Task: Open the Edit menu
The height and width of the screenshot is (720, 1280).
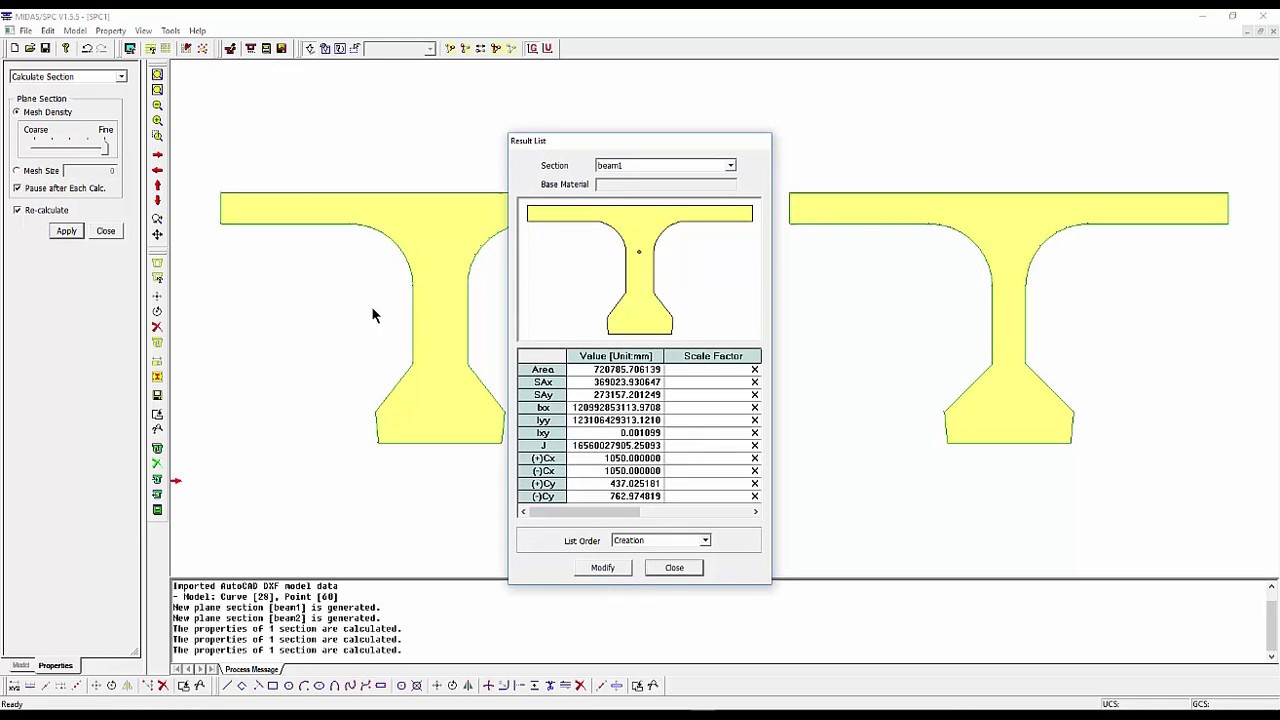Action: [48, 31]
